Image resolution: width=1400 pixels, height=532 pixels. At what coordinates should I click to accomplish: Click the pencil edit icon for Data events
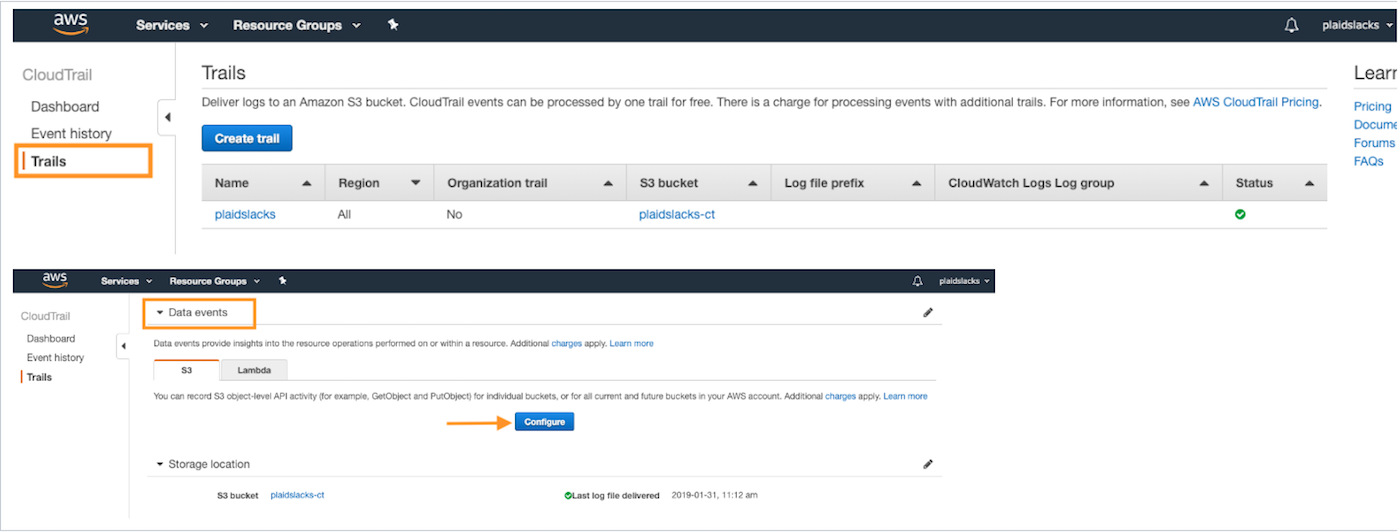point(928,313)
